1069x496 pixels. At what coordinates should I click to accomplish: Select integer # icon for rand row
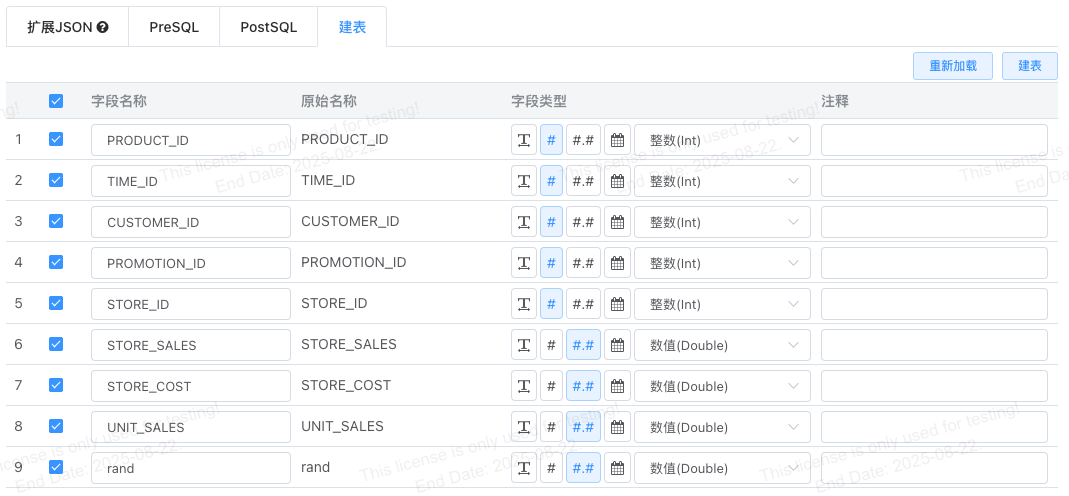tap(551, 468)
